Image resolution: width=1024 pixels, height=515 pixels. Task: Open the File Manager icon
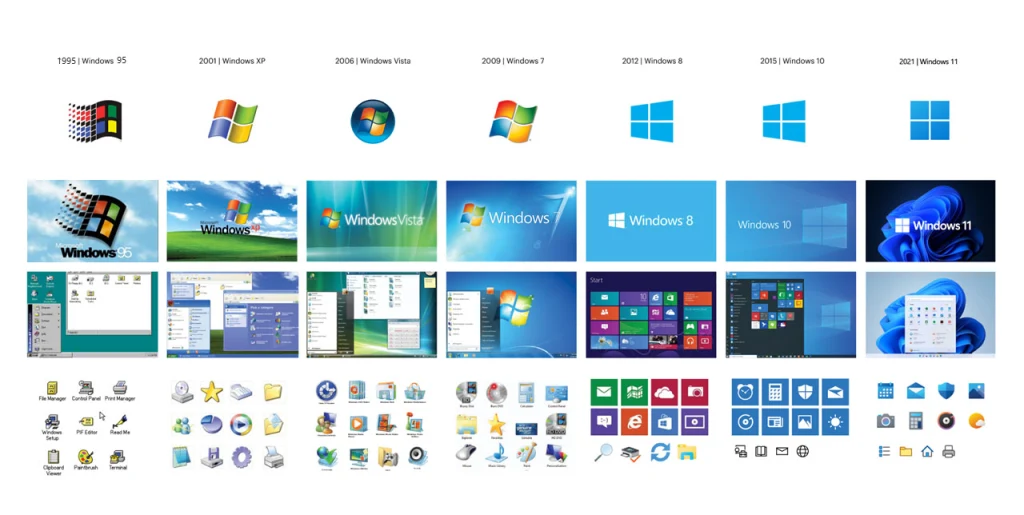(52, 390)
